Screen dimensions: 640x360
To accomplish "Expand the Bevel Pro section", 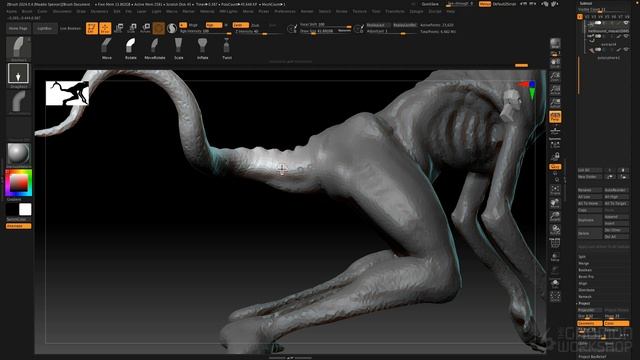I will 586,277.
